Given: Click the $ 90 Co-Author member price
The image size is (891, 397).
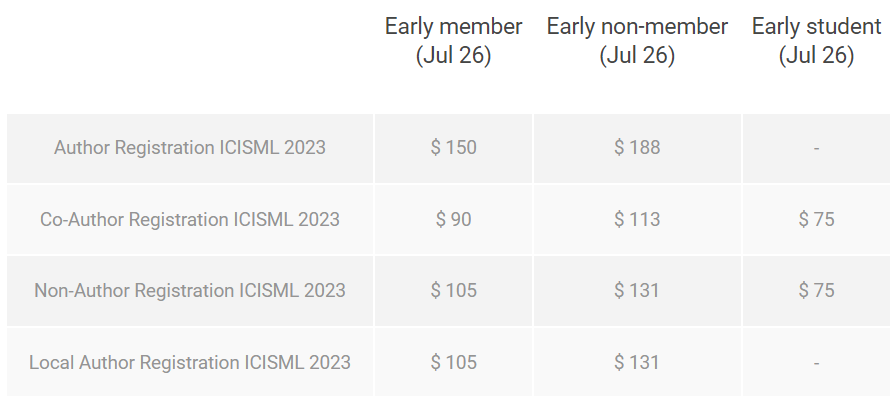Looking at the screenshot, I should click(x=453, y=219).
